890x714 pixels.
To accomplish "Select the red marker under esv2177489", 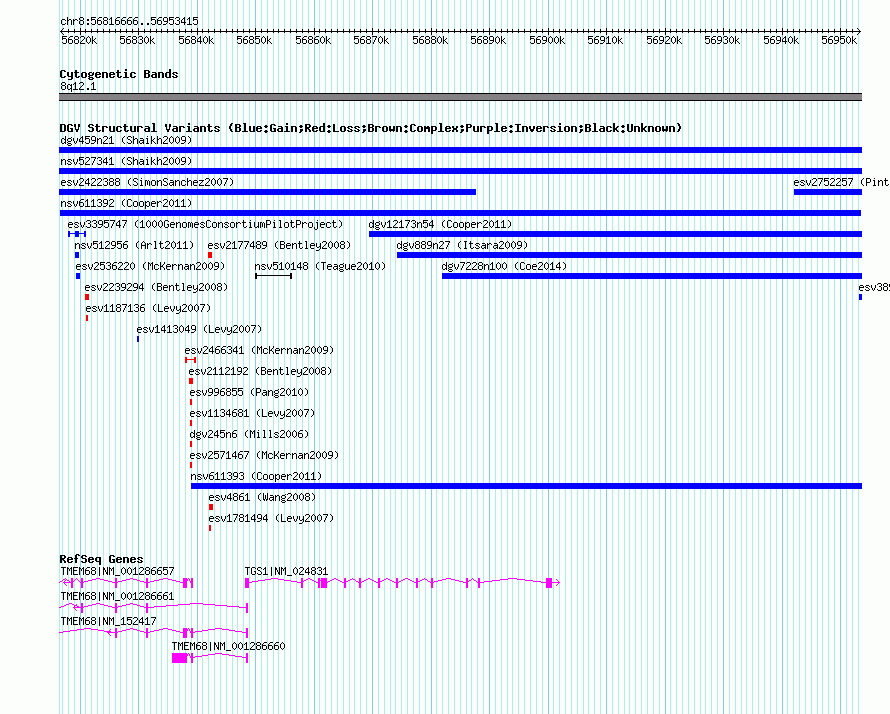I will pos(210,255).
